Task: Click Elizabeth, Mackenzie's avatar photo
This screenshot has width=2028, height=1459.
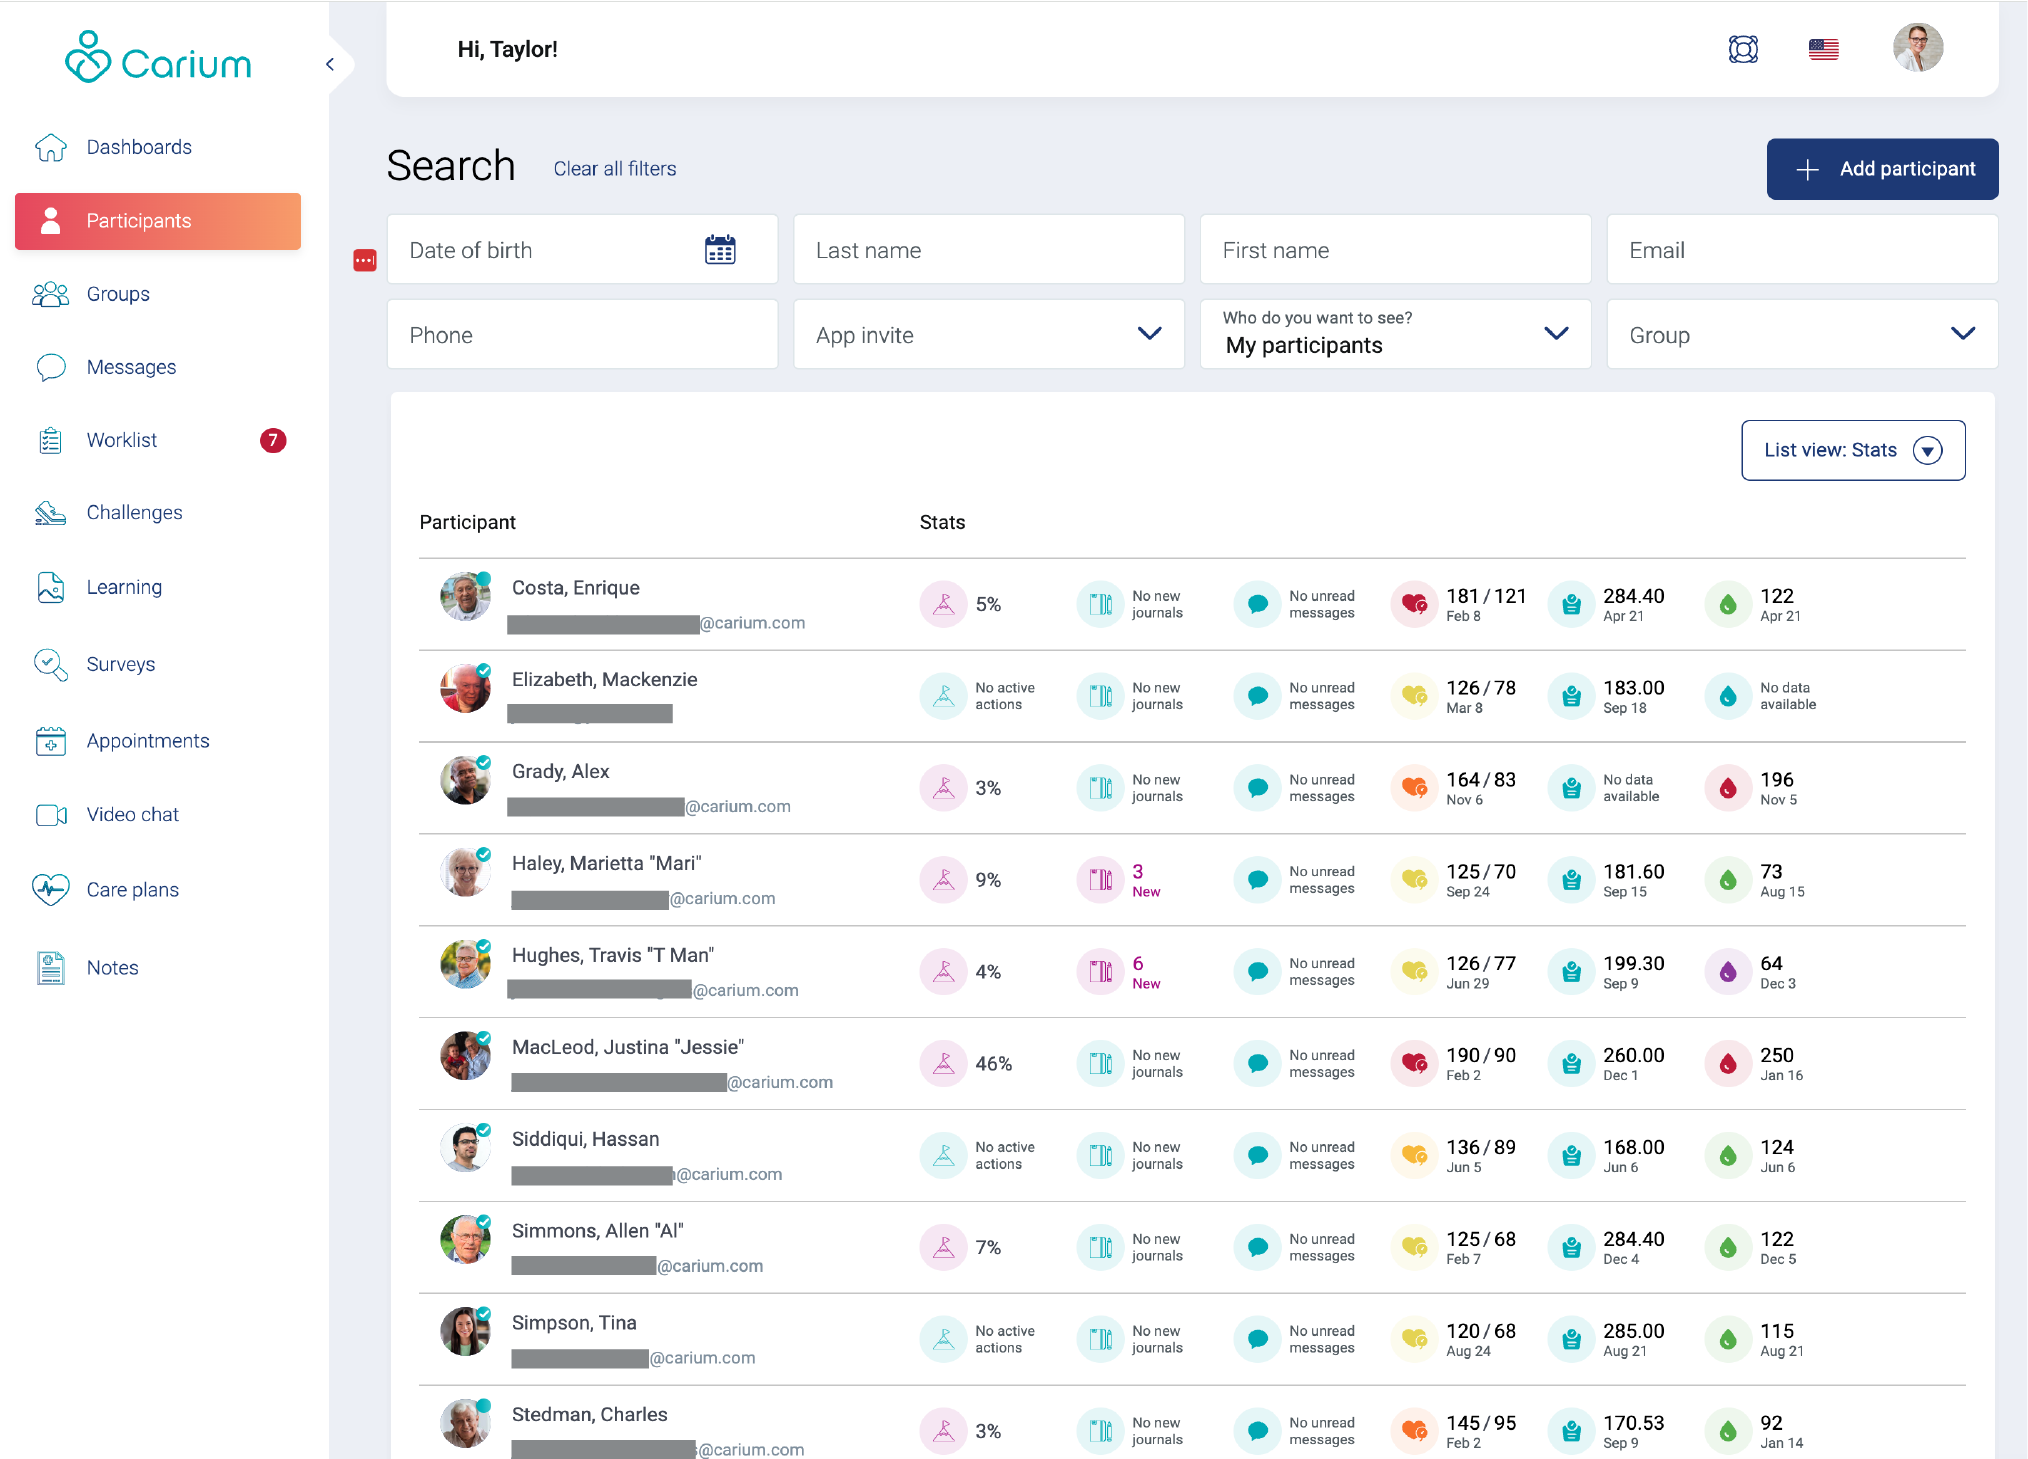Action: [465, 688]
